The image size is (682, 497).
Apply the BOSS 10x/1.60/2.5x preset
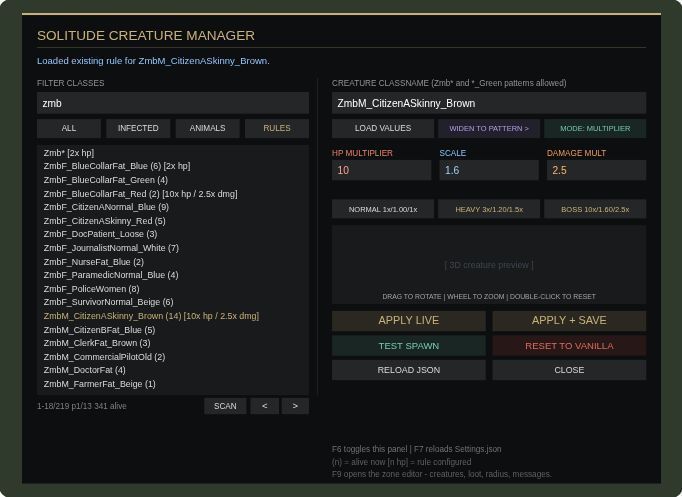[x=595, y=209]
